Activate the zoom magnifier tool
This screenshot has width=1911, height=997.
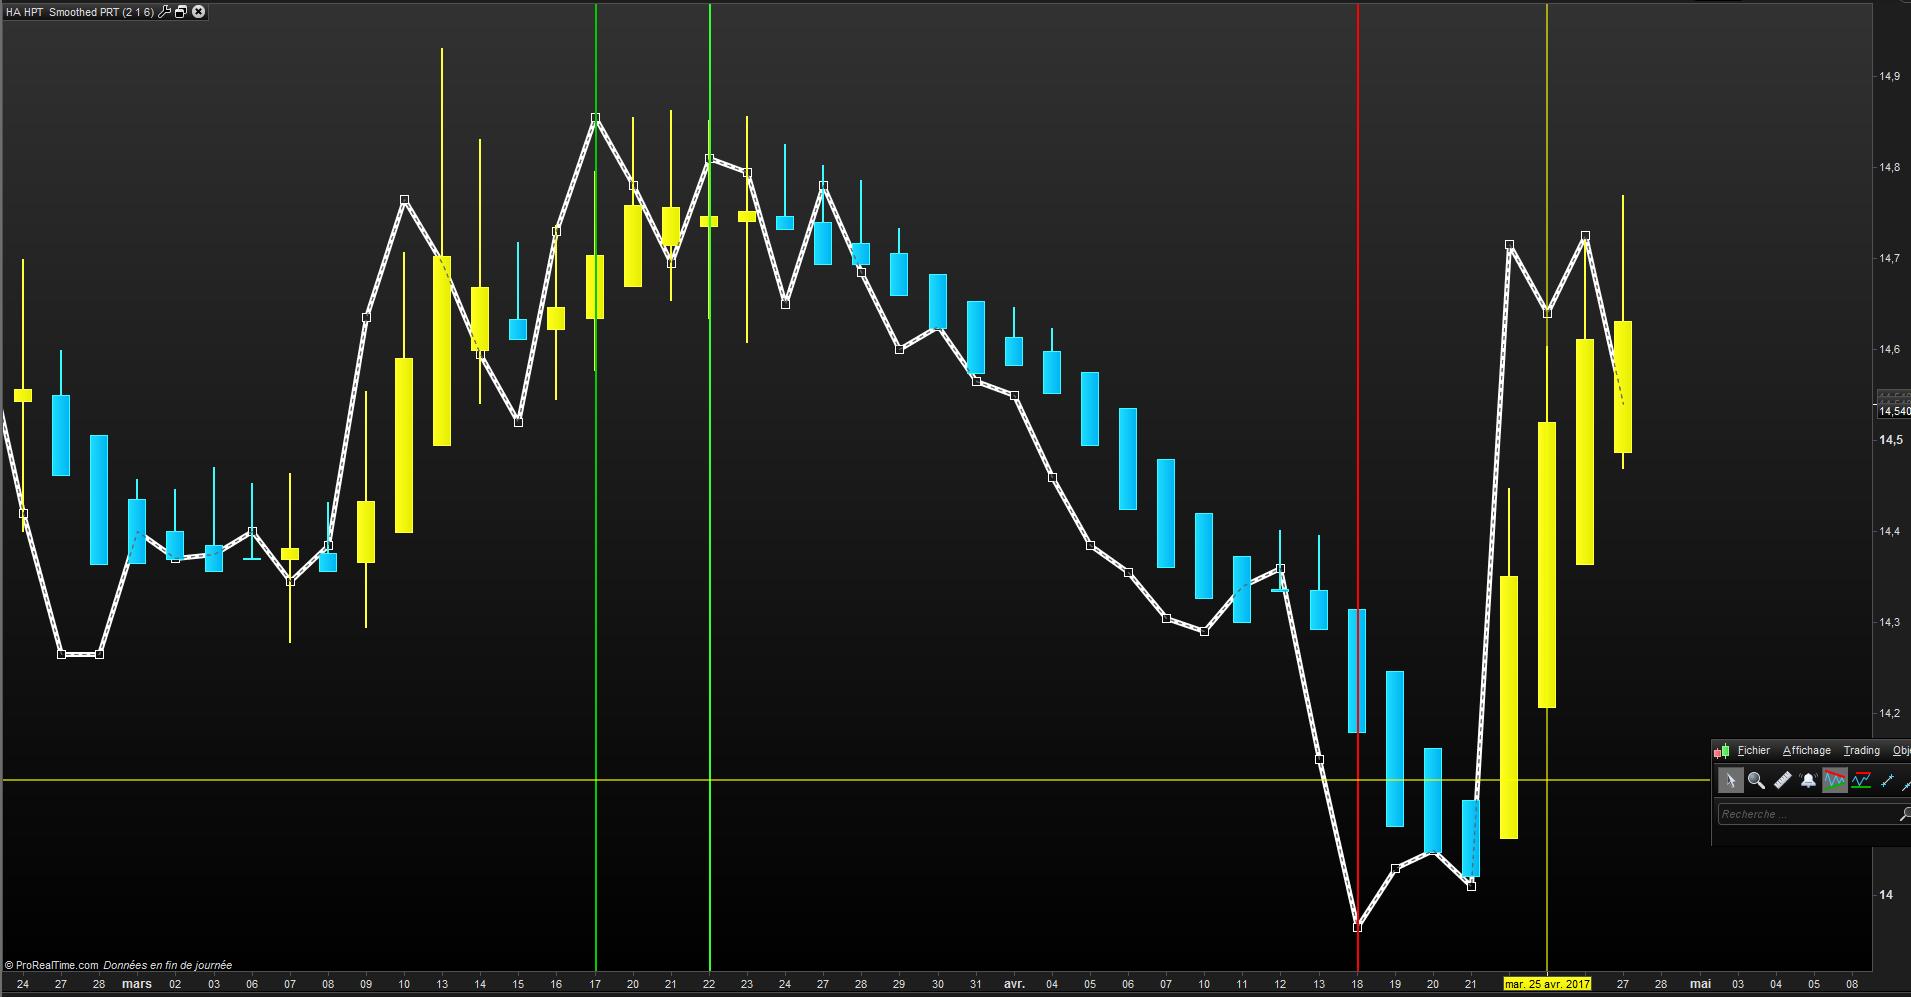1756,780
